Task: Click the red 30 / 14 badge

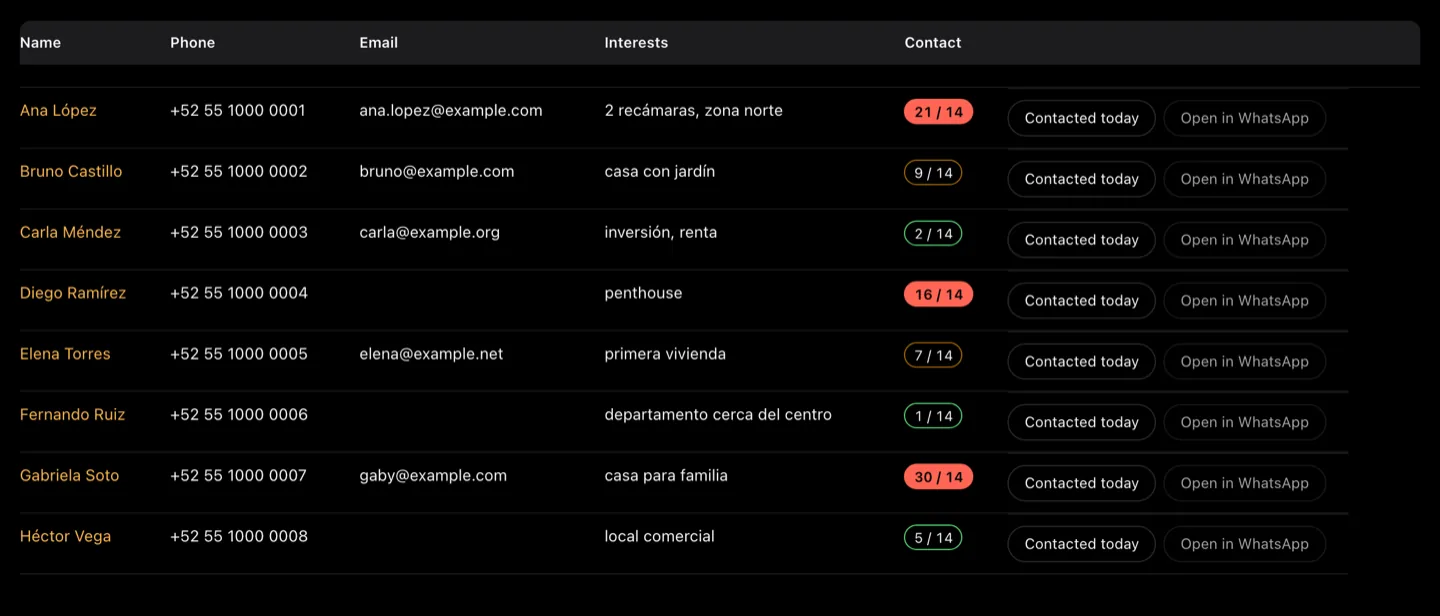Action: (x=938, y=477)
